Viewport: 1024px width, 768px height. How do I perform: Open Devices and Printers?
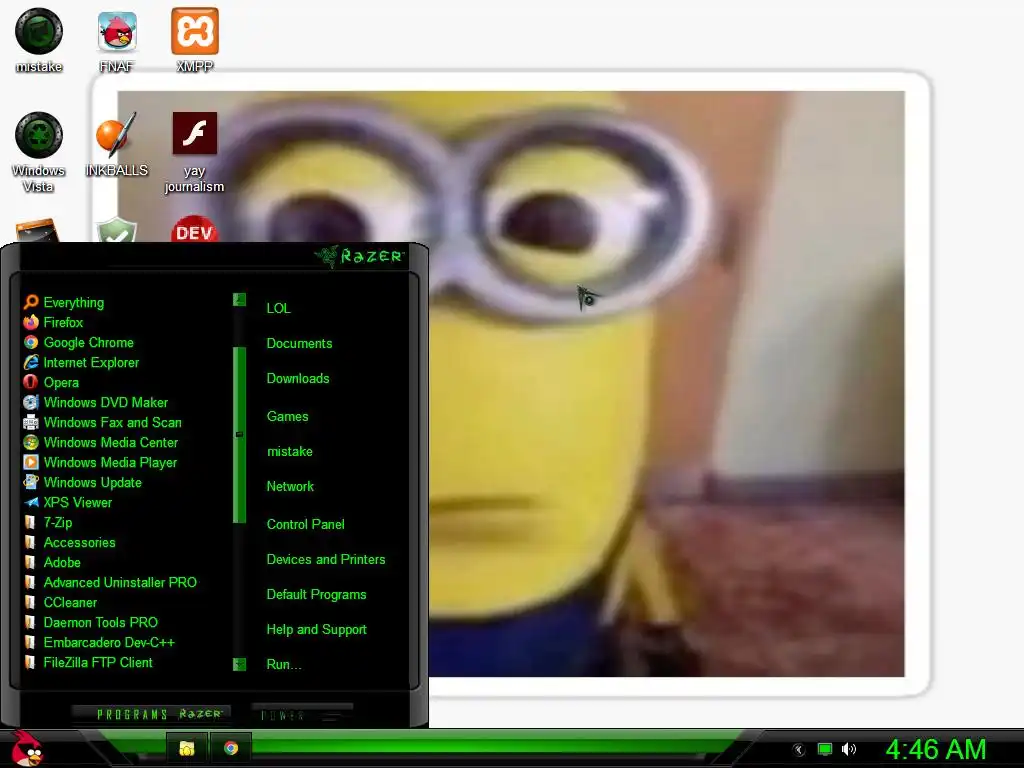point(326,559)
